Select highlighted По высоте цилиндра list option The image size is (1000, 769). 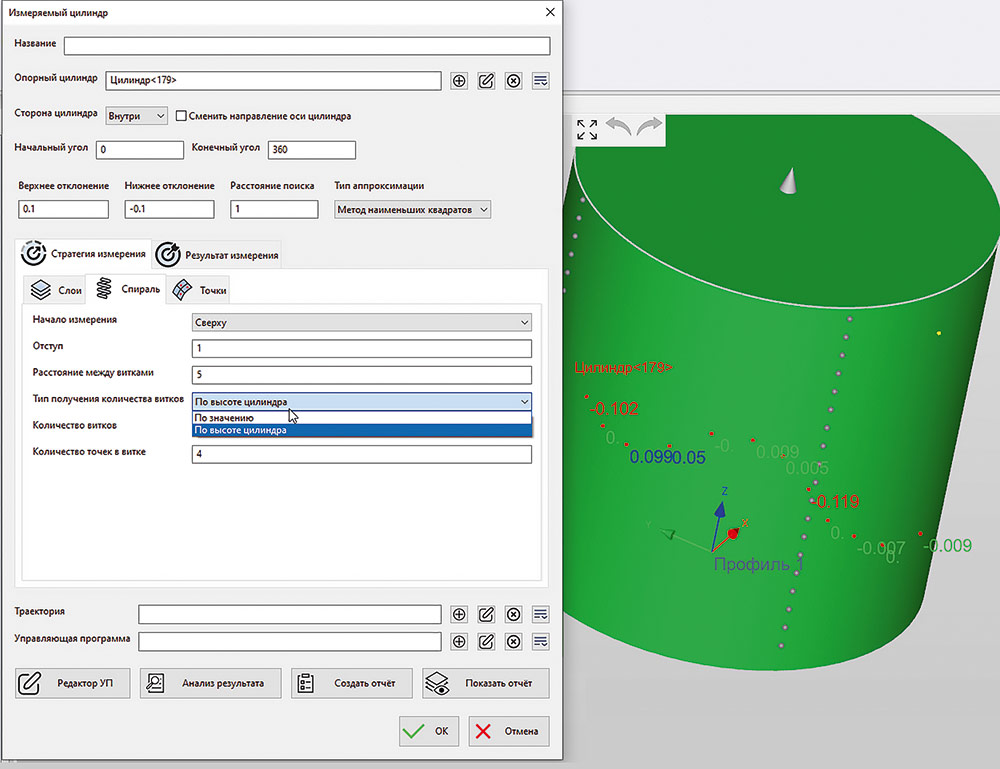pos(362,430)
